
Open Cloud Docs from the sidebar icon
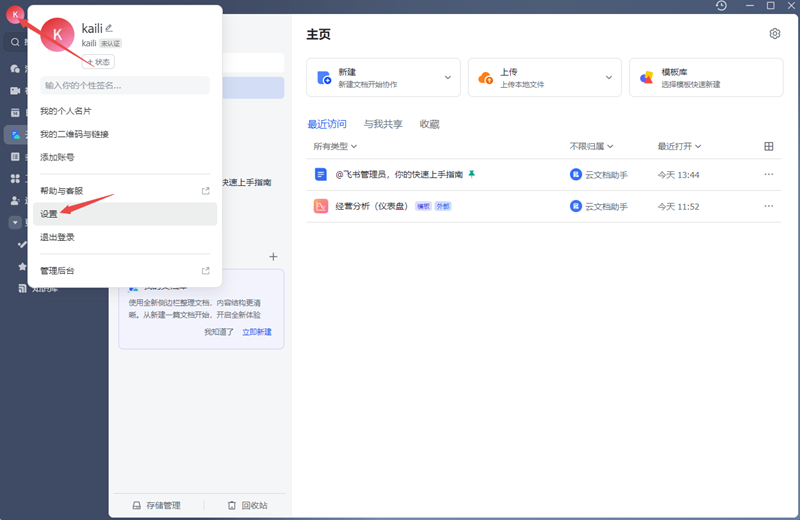coord(15,135)
